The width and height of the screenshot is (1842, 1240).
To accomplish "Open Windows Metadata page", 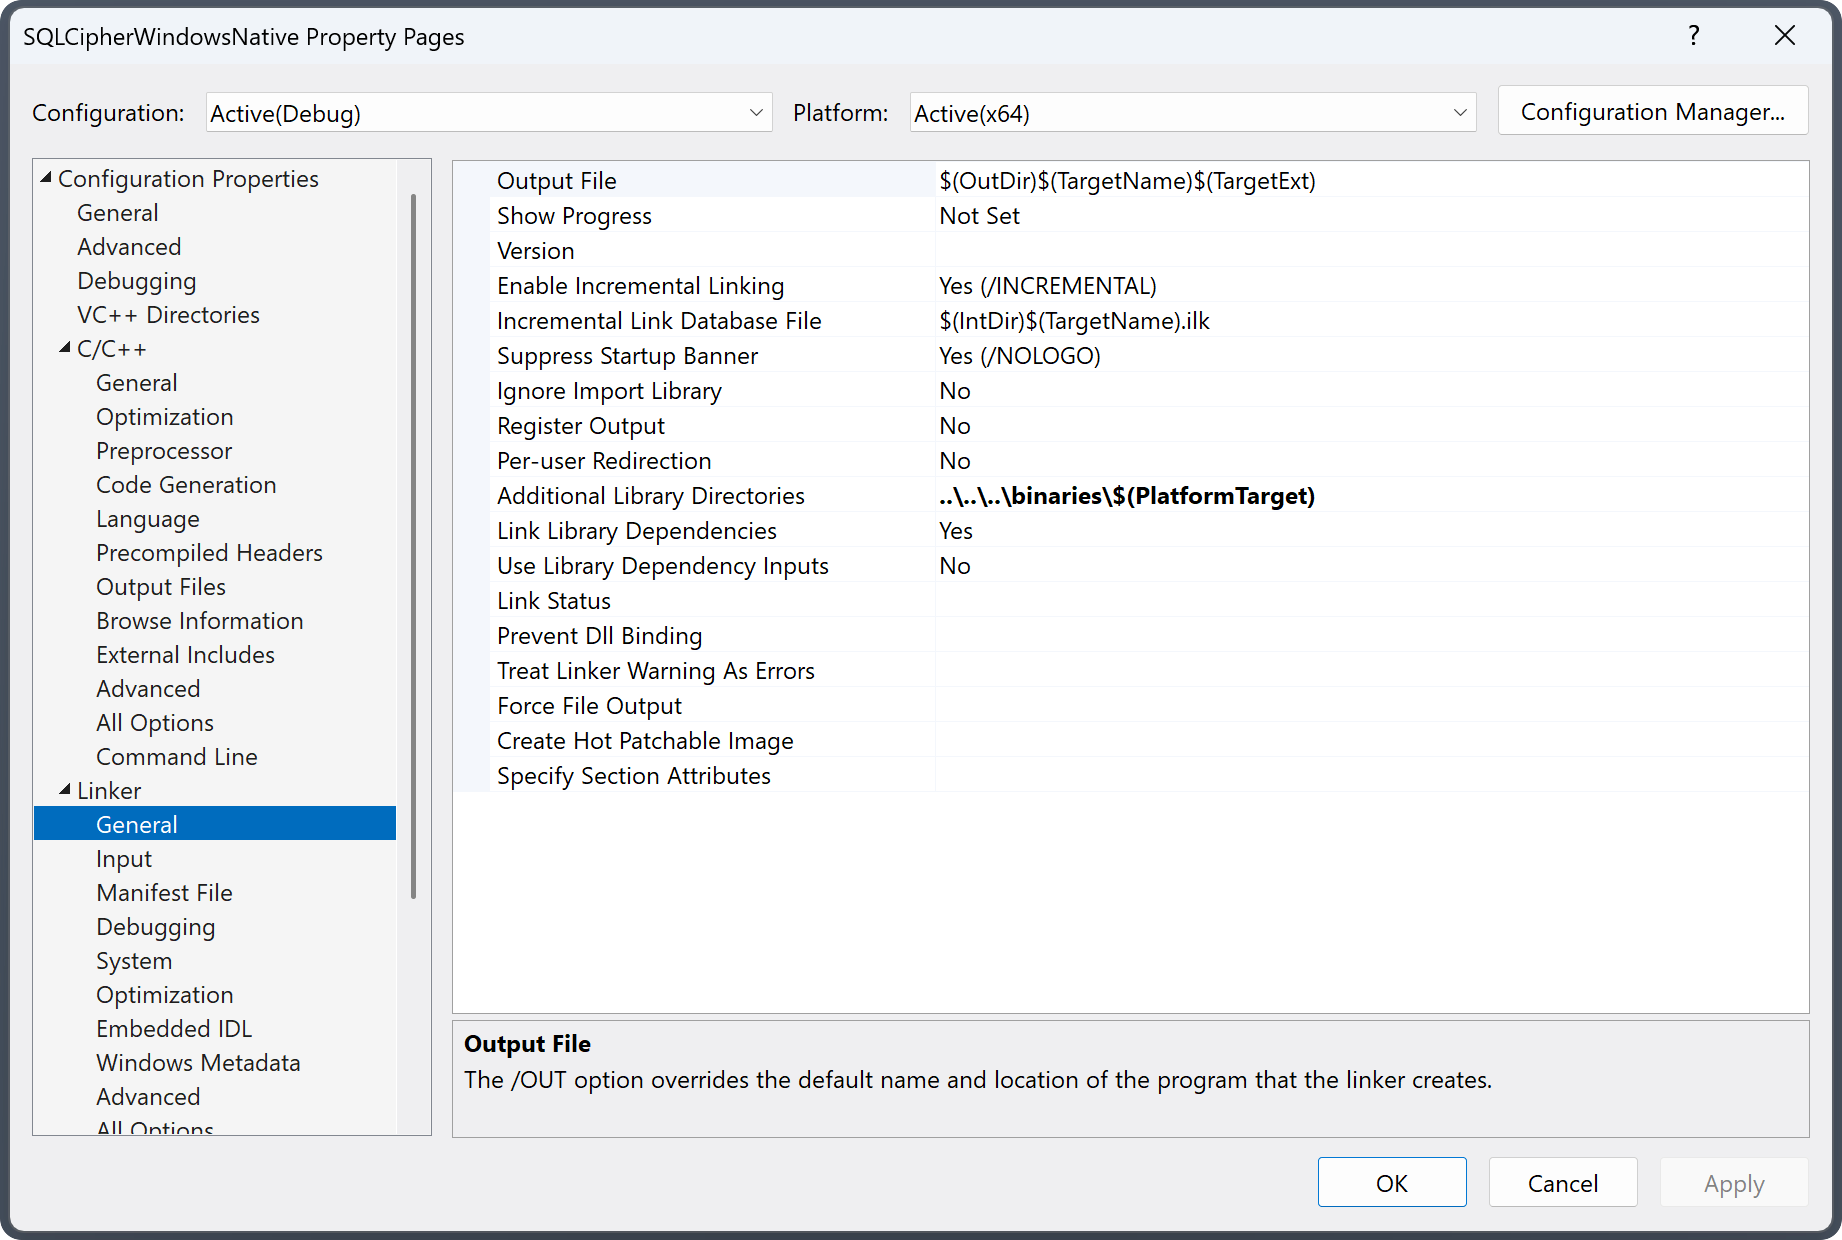I will [198, 1063].
